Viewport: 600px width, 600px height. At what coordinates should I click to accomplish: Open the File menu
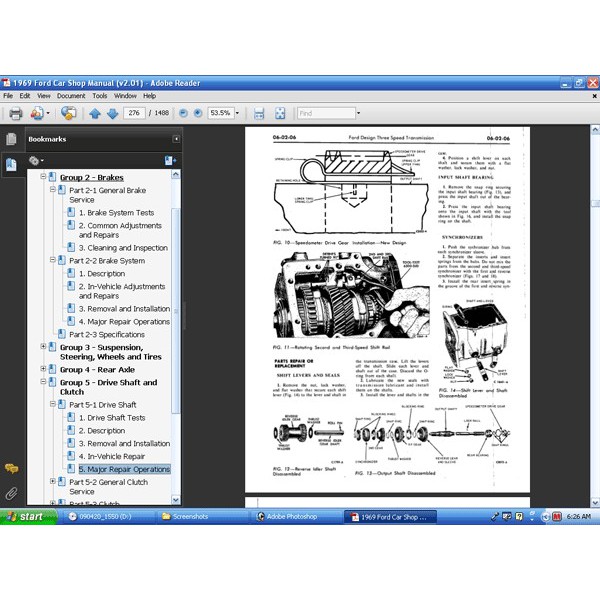[8, 96]
